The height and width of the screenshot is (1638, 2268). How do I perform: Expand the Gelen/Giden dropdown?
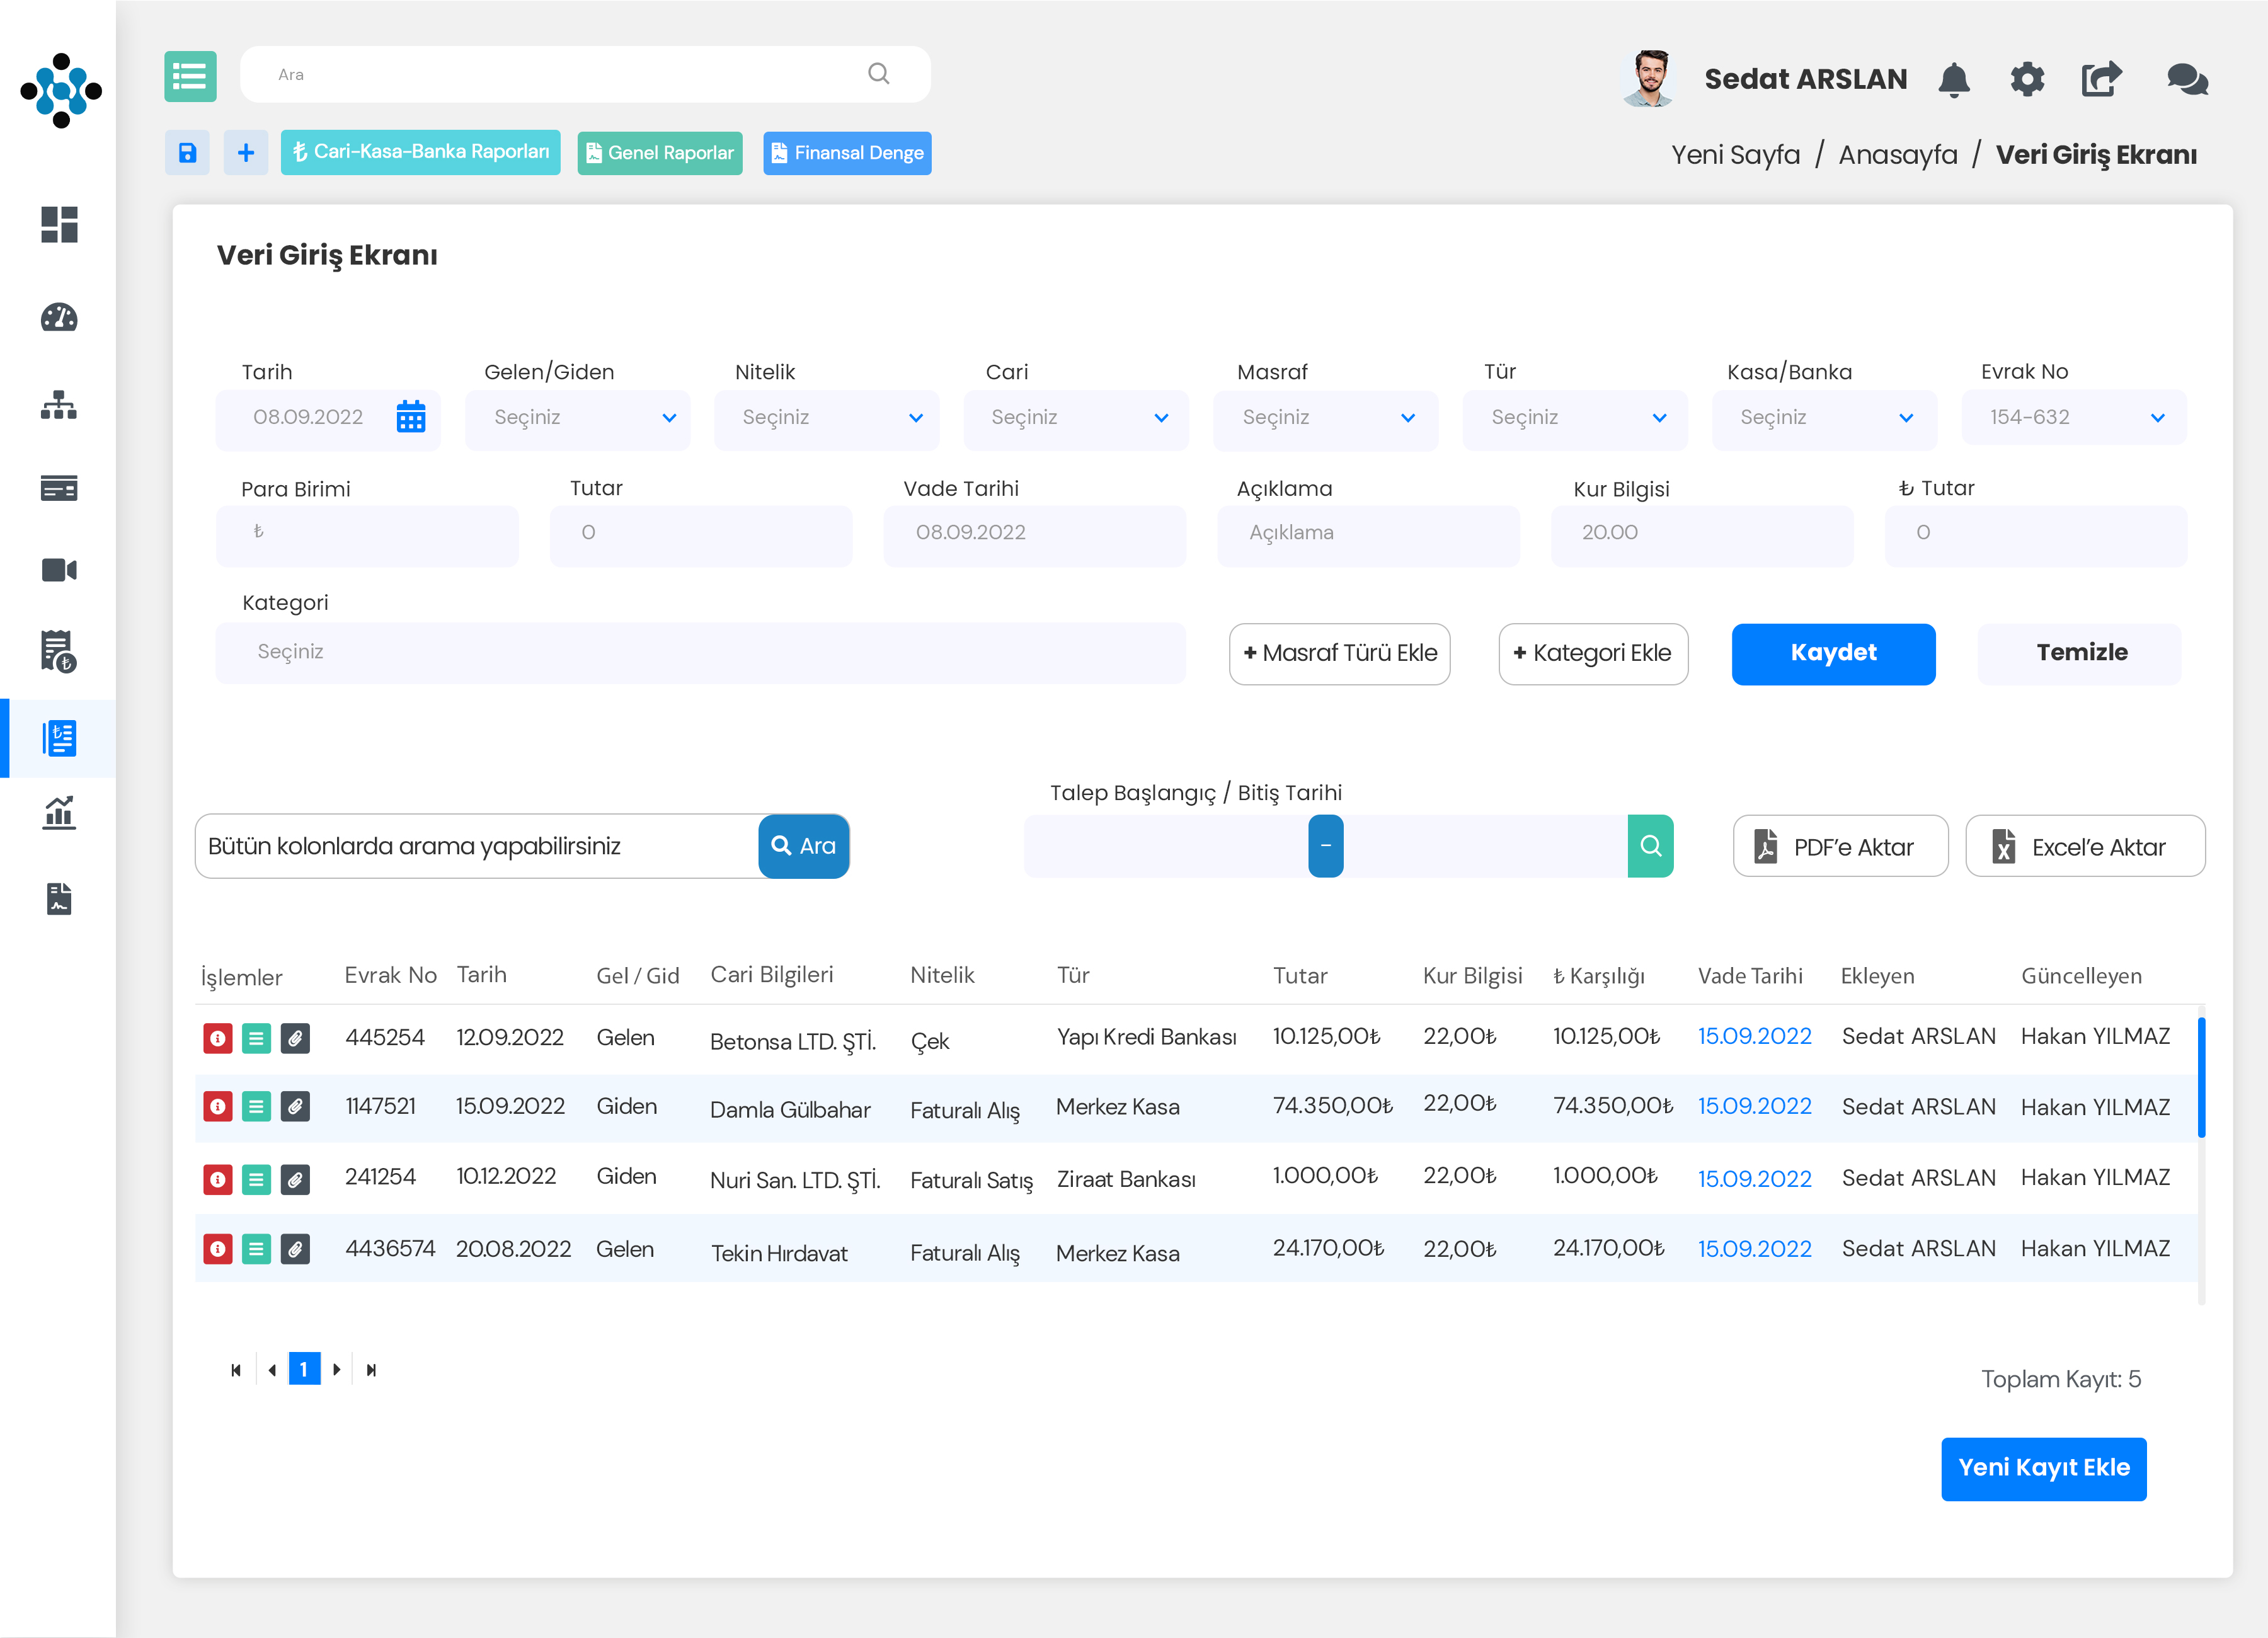pos(578,418)
